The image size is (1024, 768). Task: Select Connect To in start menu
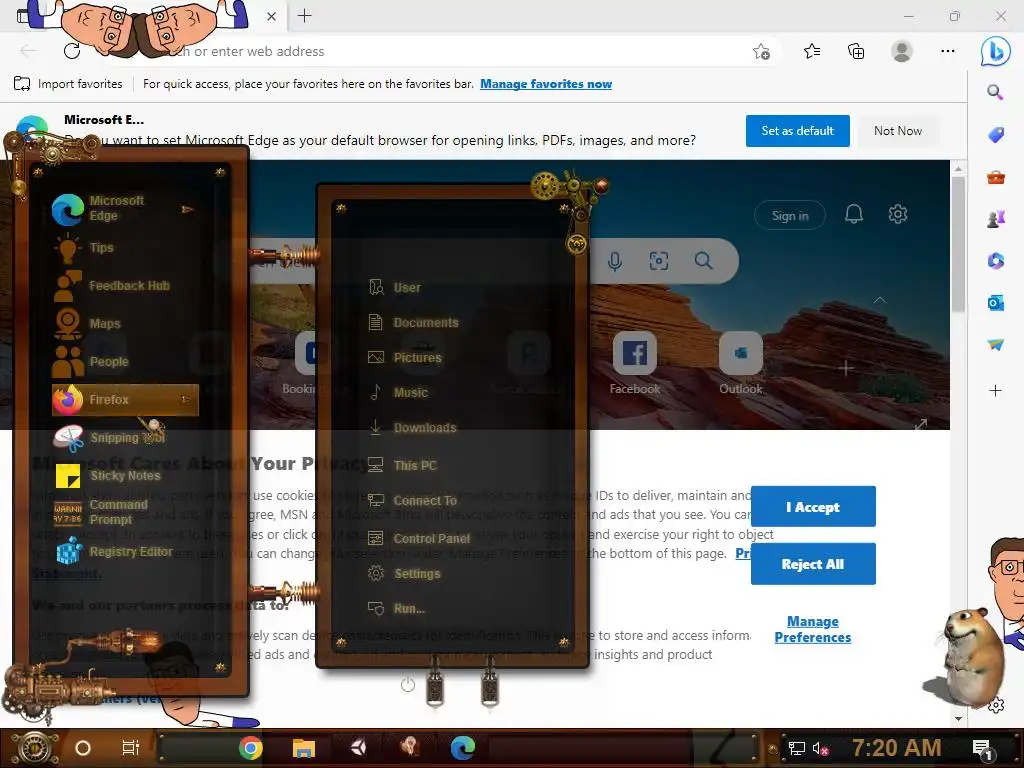pyautogui.click(x=413, y=501)
